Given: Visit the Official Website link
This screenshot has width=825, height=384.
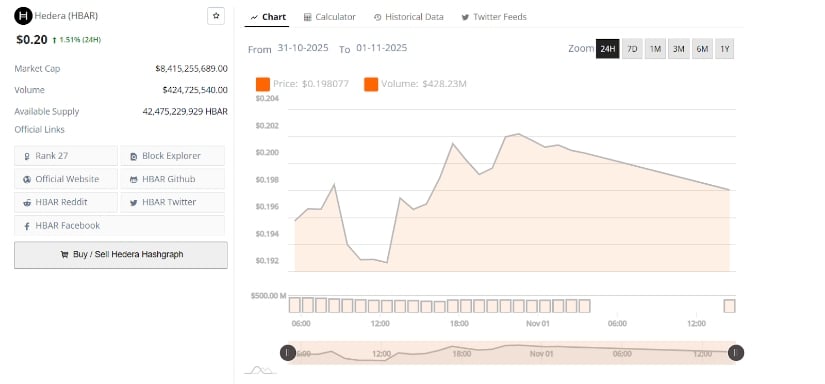Looking at the screenshot, I should pyautogui.click(x=66, y=179).
